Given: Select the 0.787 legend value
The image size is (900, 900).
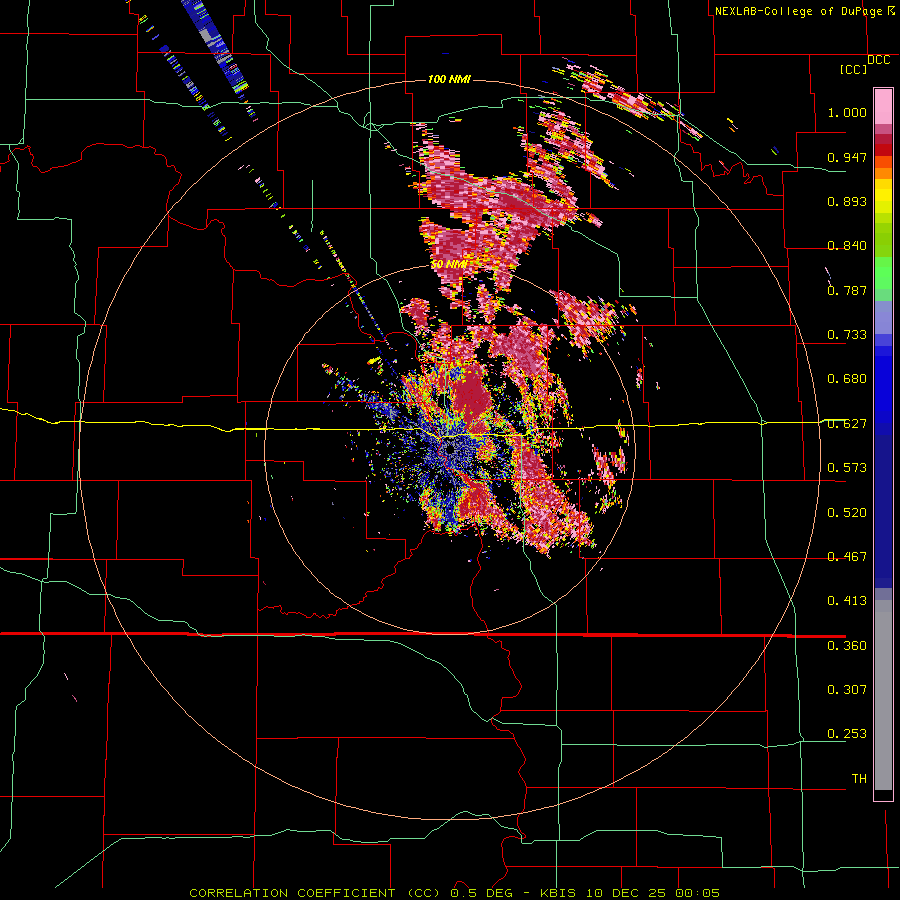Looking at the screenshot, I should point(847,290).
